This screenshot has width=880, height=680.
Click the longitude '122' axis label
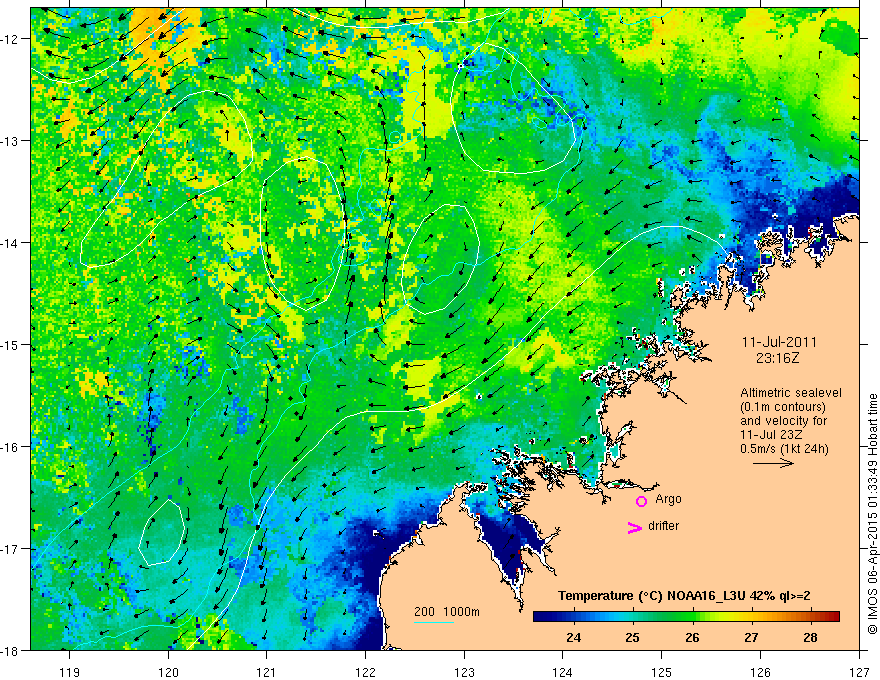tap(365, 672)
